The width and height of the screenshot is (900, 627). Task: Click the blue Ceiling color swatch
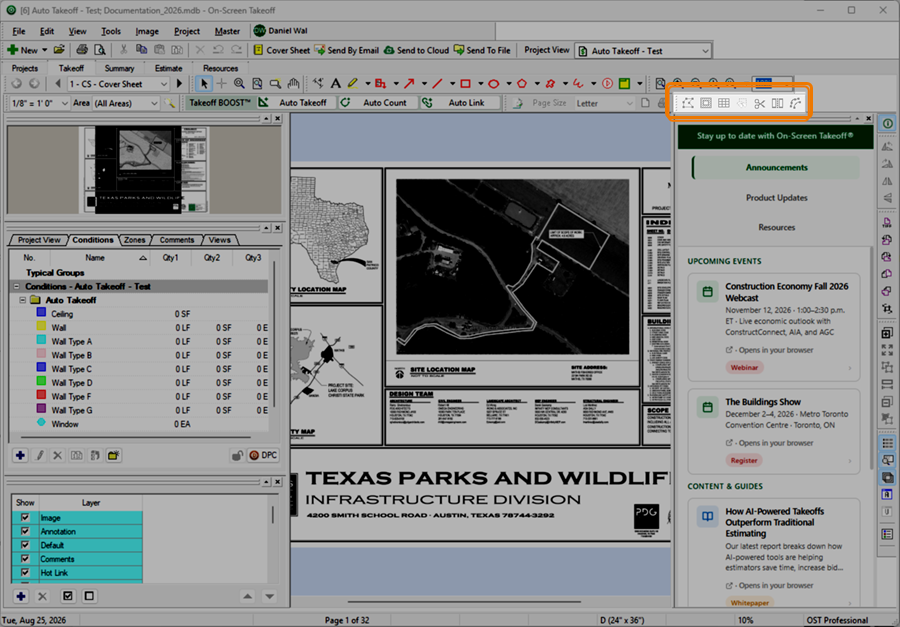(41, 312)
